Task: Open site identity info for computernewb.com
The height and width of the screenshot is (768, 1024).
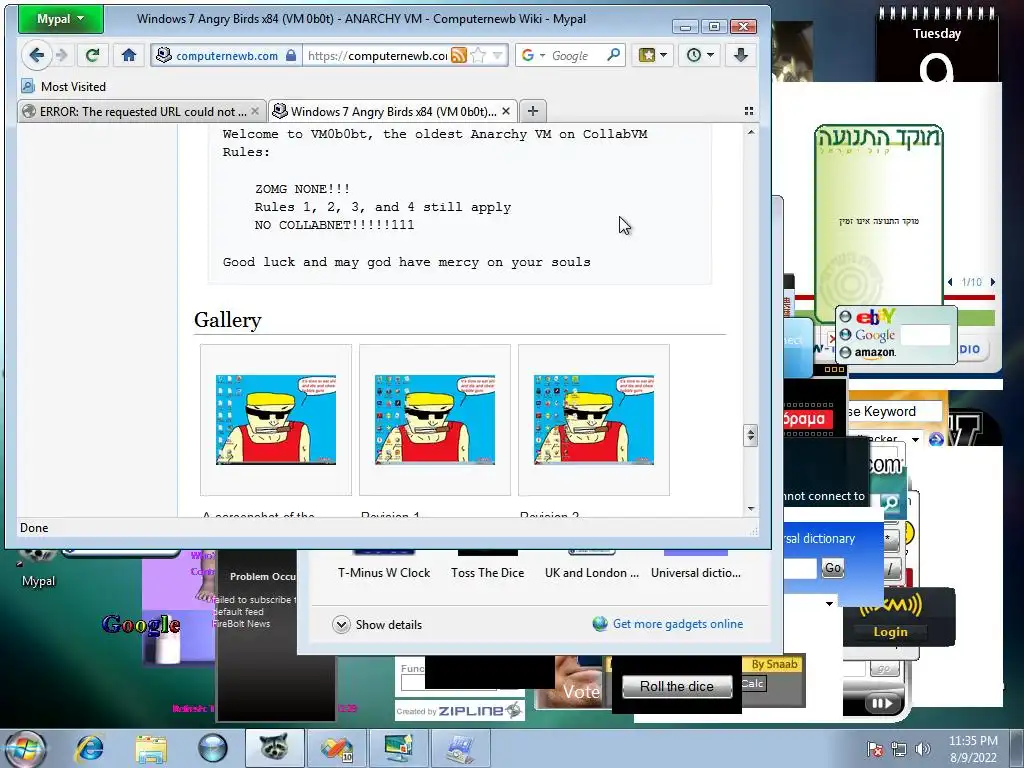Action: point(226,56)
